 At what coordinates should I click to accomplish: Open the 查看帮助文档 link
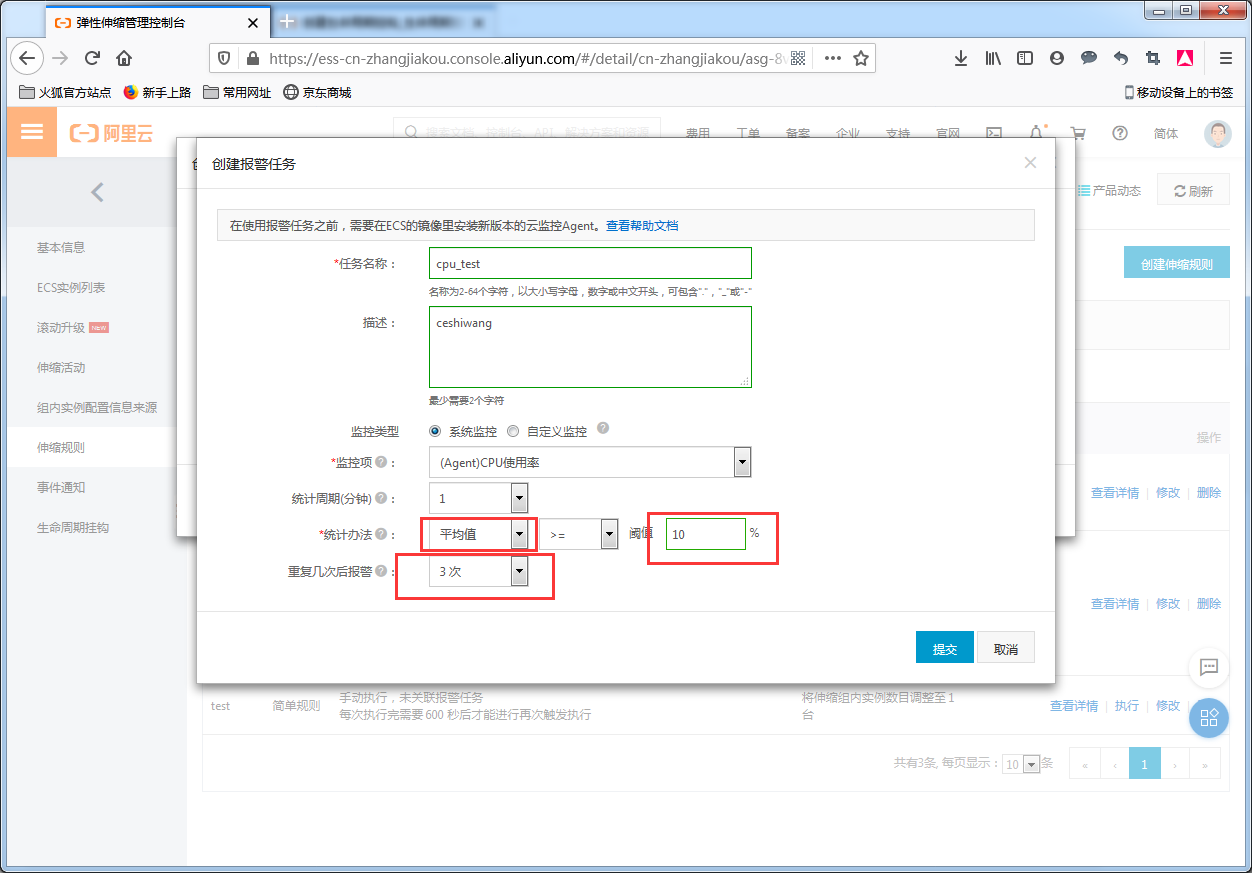point(642,226)
